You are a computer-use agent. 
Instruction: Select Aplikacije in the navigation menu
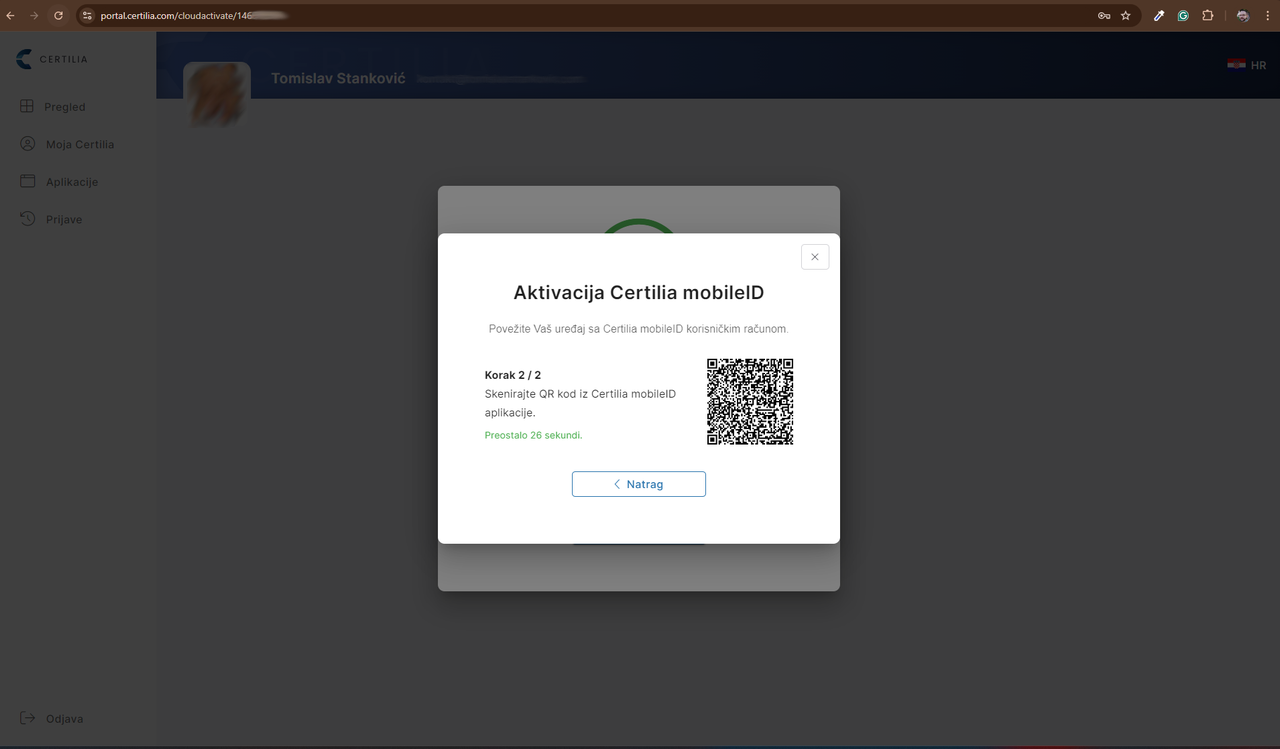[x=70, y=181]
